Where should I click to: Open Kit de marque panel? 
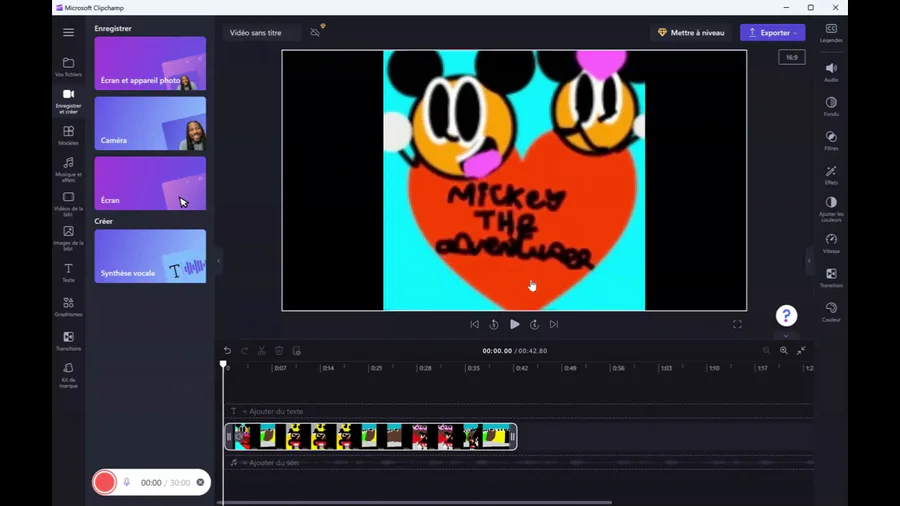point(68,375)
